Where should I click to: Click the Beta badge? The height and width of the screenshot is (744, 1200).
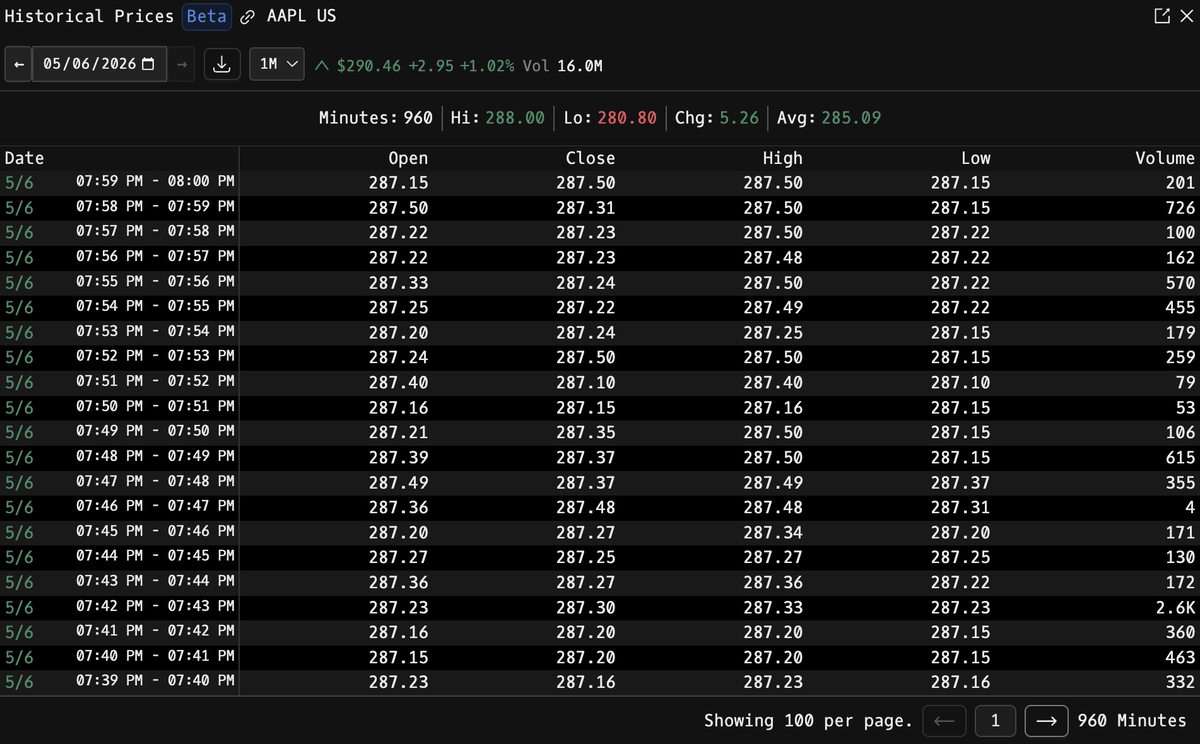click(207, 17)
